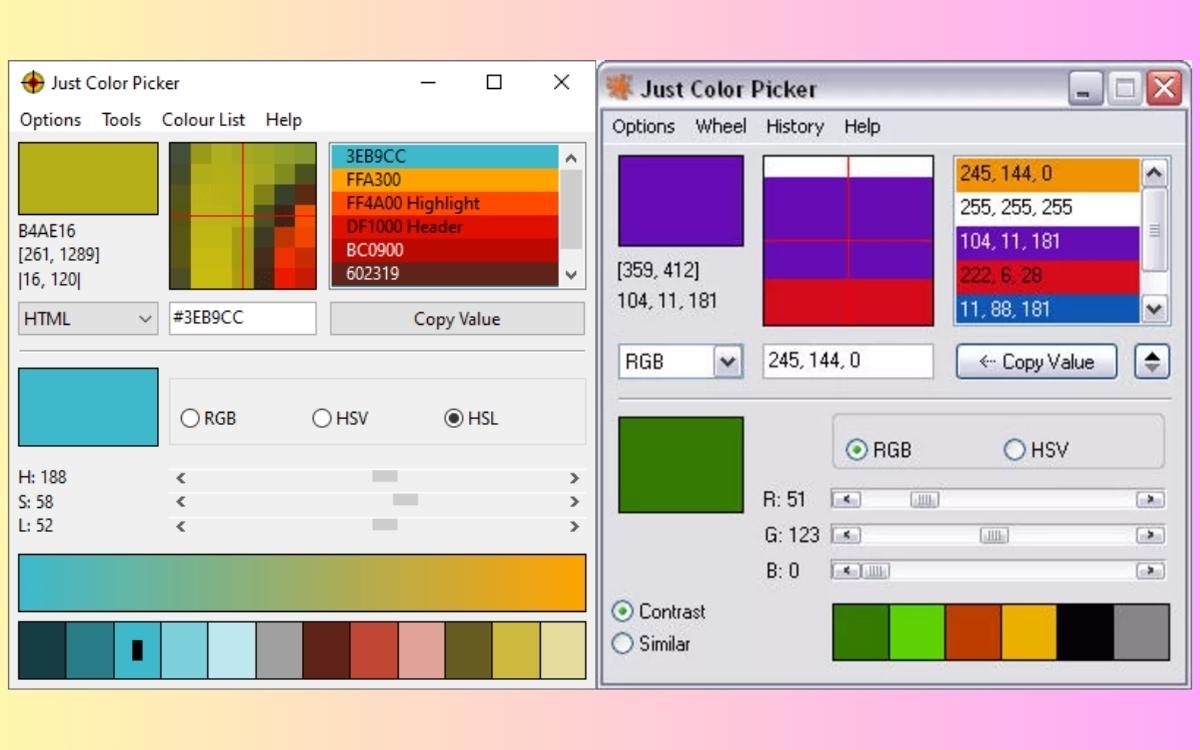Open the HTML format dropdown
This screenshot has height=750, width=1200.
point(88,319)
